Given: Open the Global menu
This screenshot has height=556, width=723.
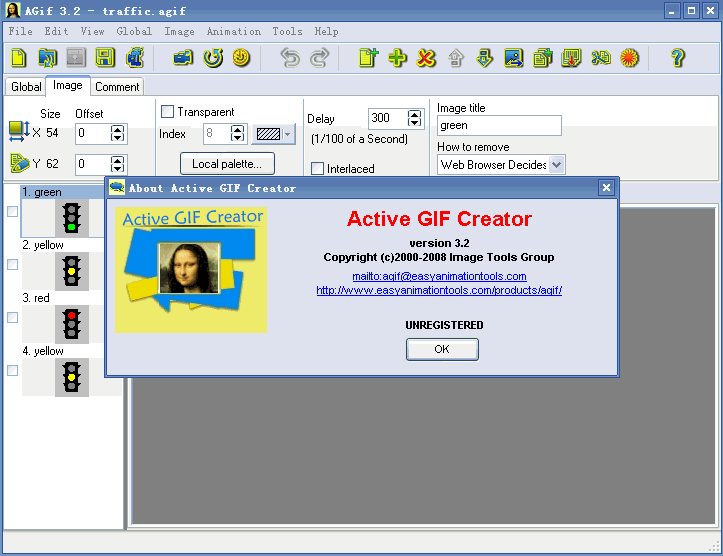Looking at the screenshot, I should click(x=134, y=31).
